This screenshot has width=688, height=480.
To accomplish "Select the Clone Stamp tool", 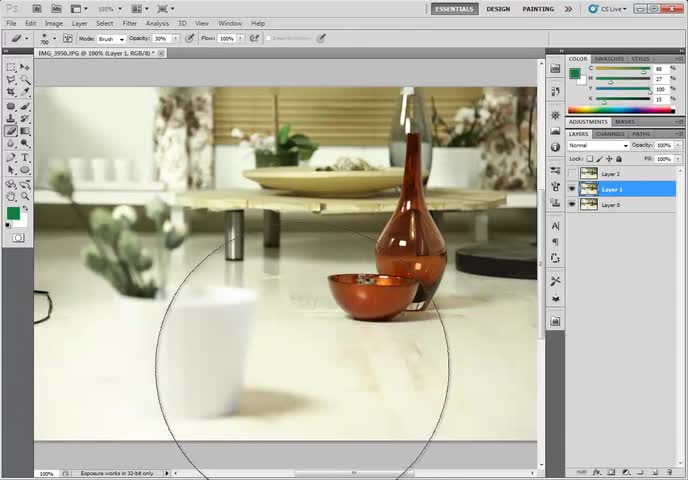I will (11, 118).
